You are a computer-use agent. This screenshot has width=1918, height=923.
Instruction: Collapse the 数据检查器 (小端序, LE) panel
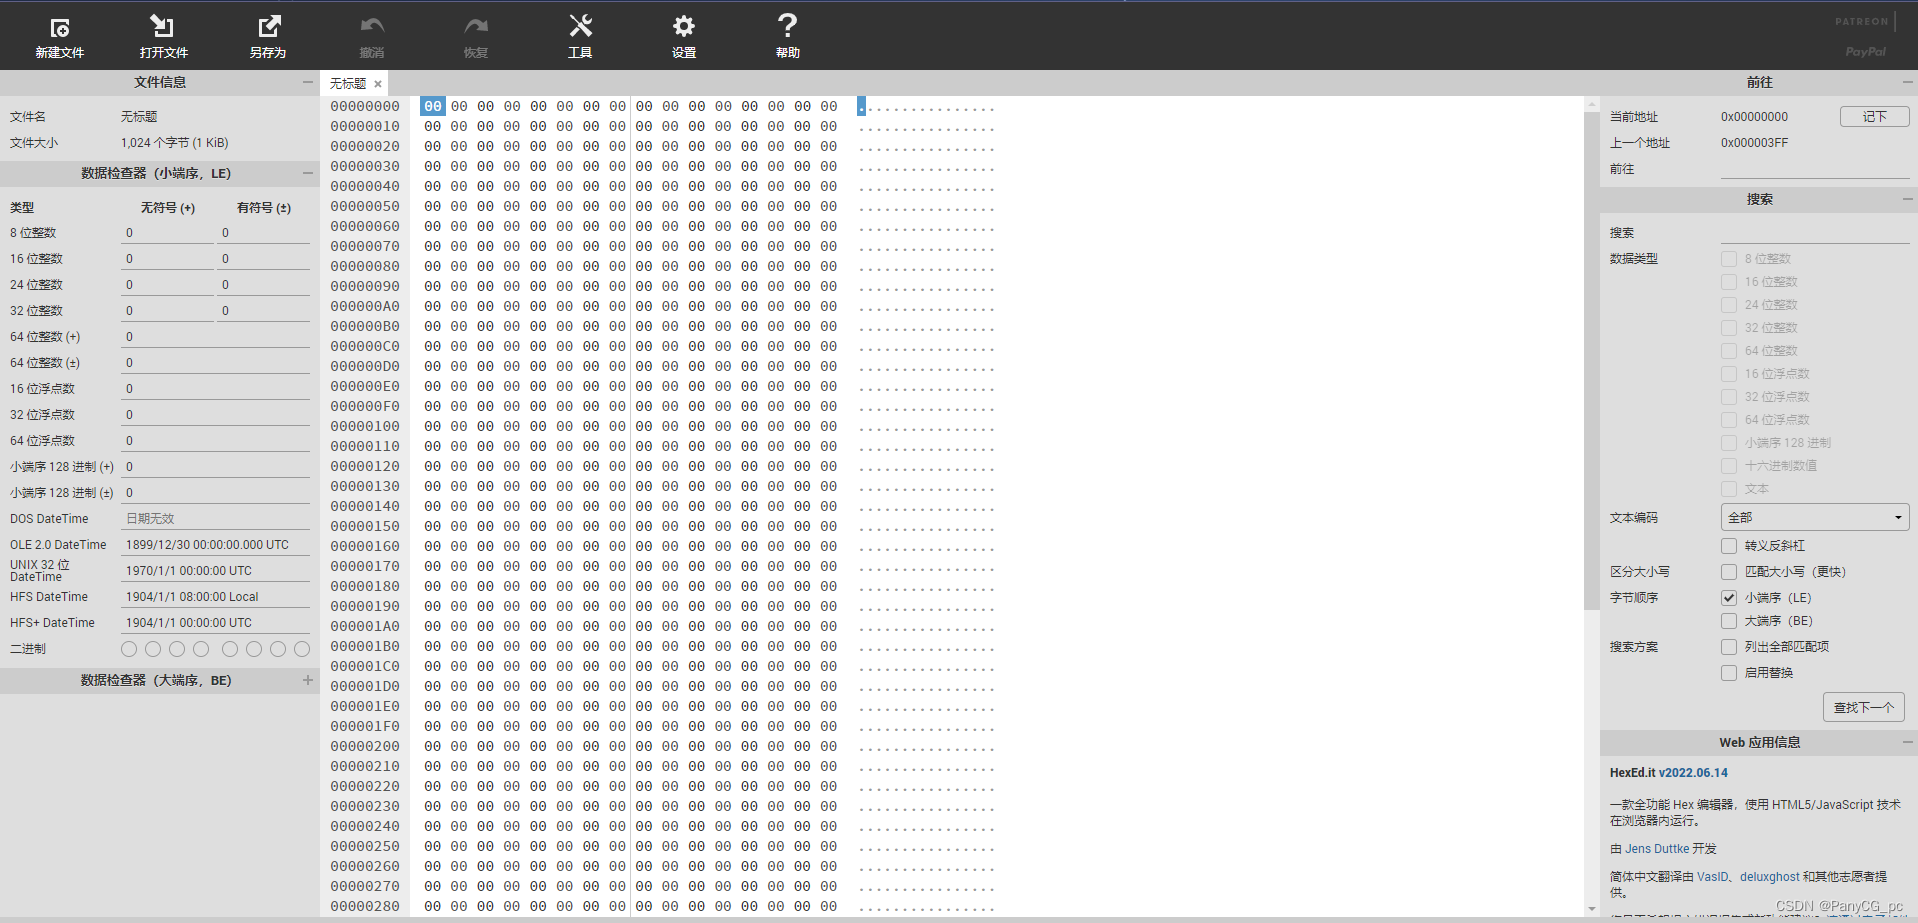(307, 173)
